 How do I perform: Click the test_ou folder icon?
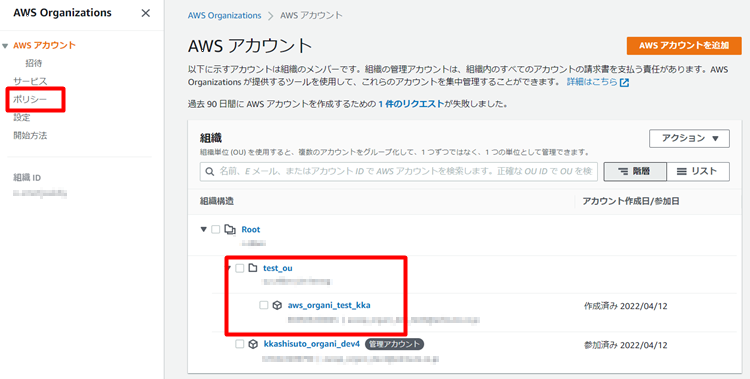point(253,268)
